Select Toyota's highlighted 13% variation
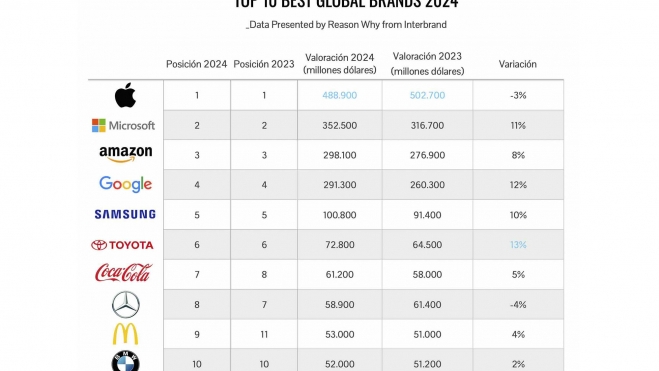659x371 pixels. click(518, 245)
